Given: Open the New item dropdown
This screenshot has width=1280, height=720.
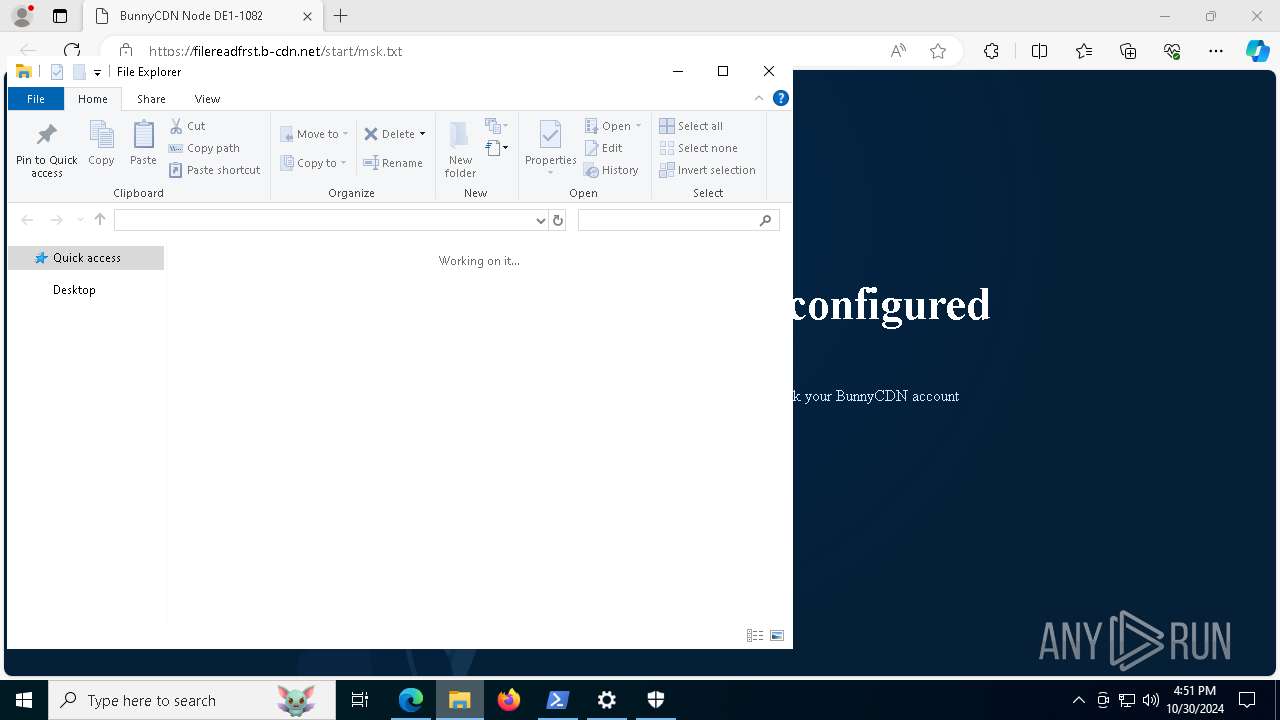Looking at the screenshot, I should point(497,126).
